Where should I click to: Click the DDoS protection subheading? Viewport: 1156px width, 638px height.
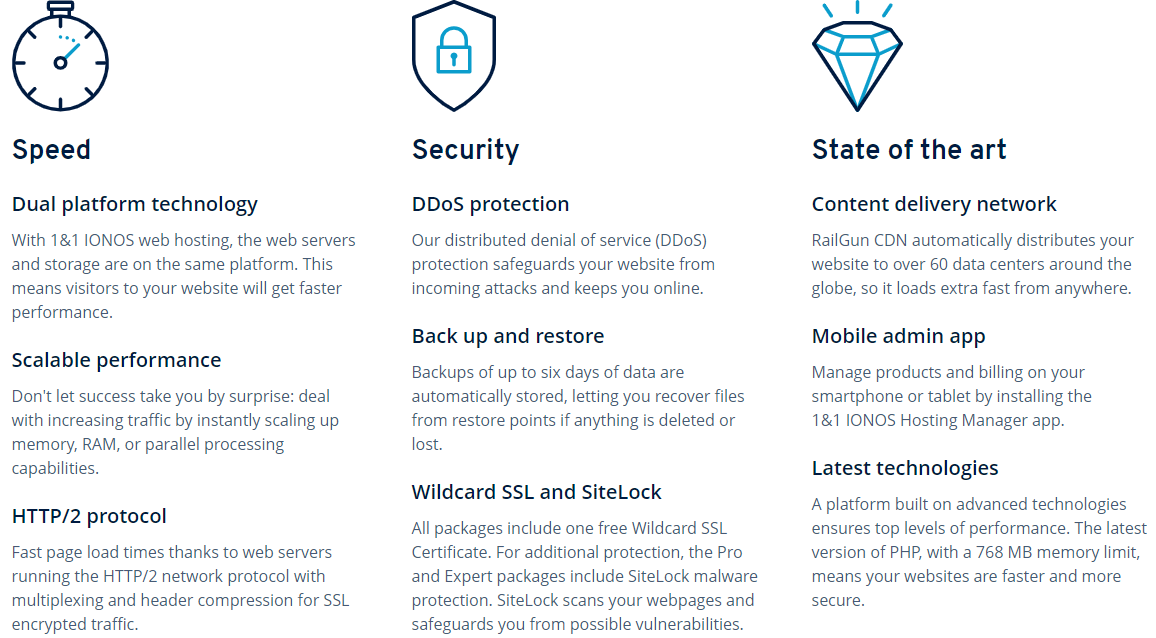pos(490,204)
